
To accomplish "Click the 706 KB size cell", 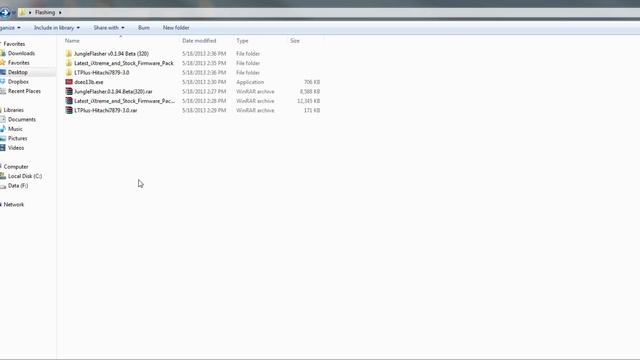I will [x=312, y=82].
